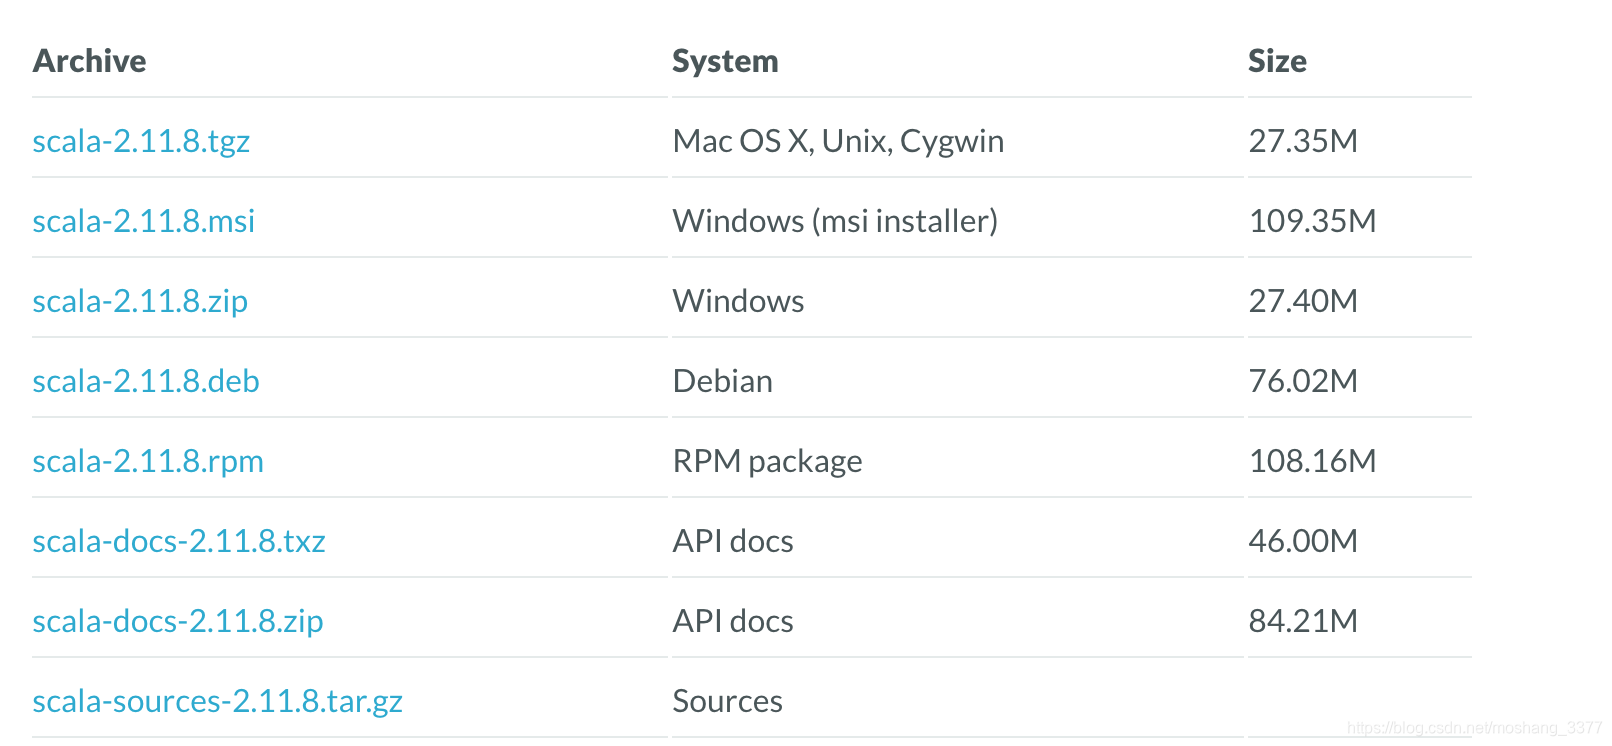Open the scala-2.11.8.rpm link
Image resolution: width=1612 pixels, height=746 pixels.
click(148, 462)
